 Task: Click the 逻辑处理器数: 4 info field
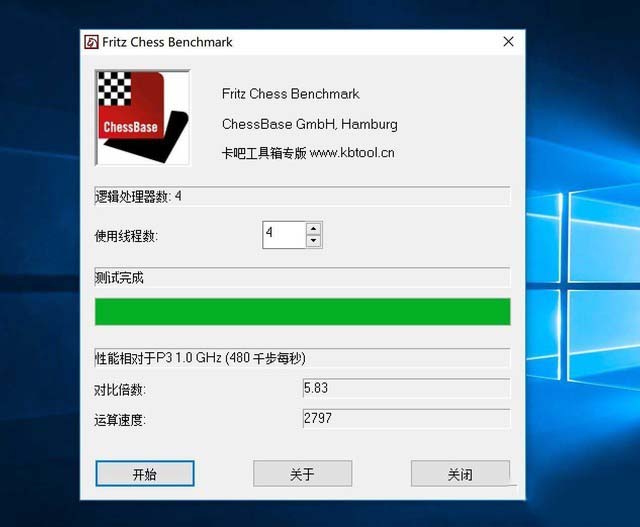point(302,196)
